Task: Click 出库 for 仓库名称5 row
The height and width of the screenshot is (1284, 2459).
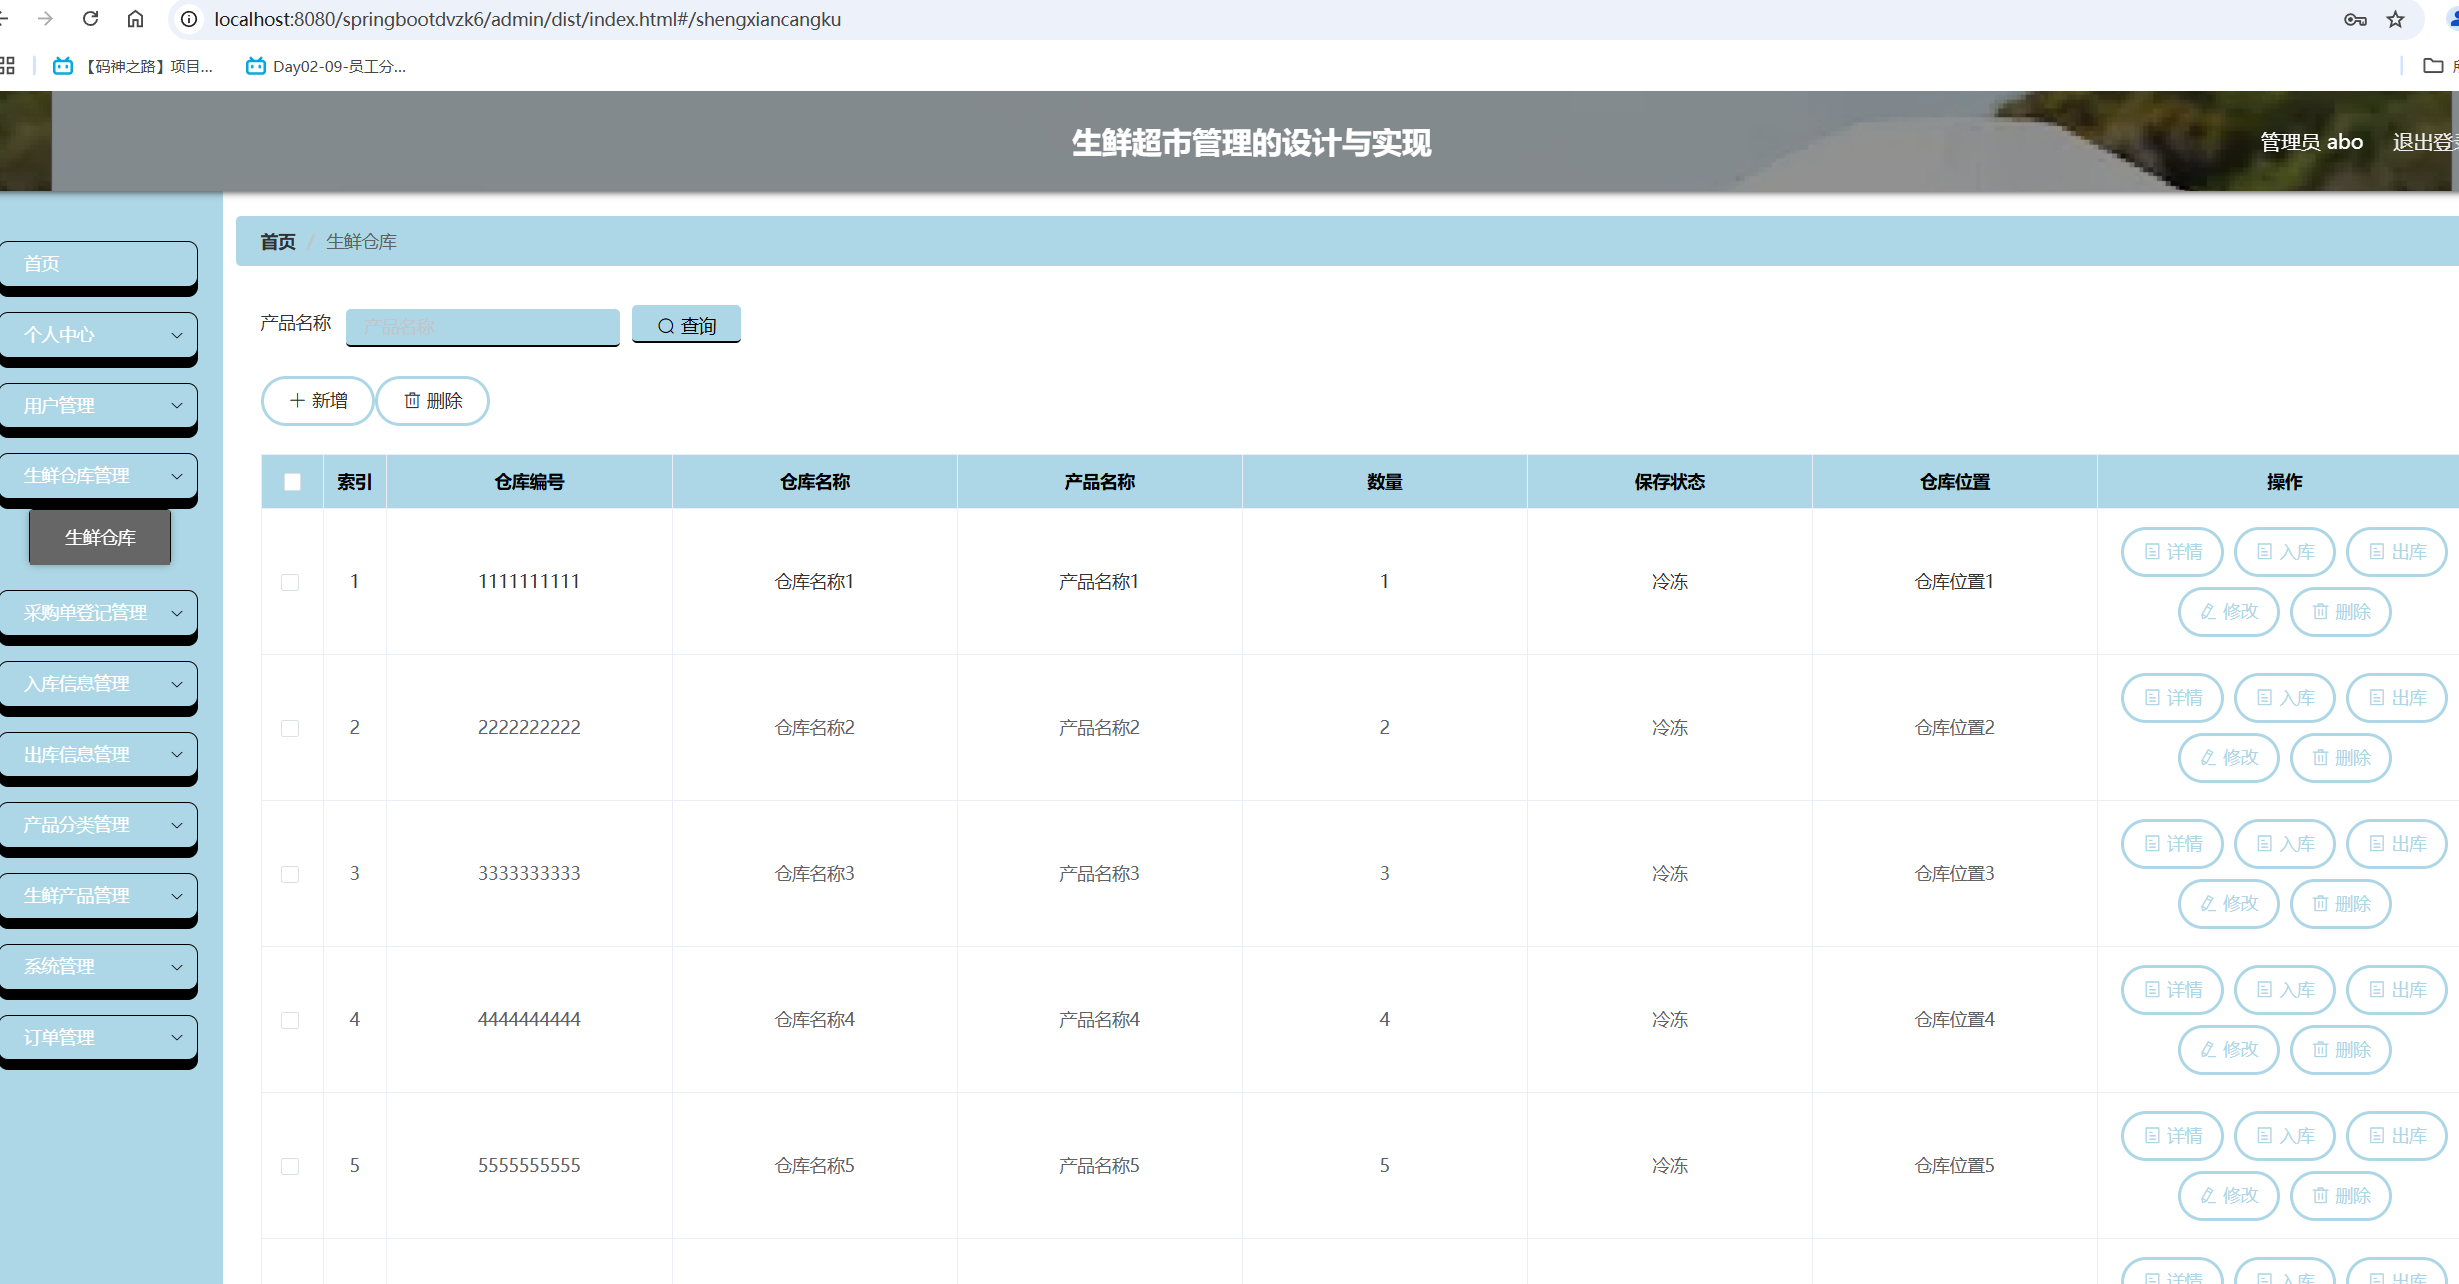Action: pyautogui.click(x=2397, y=1136)
